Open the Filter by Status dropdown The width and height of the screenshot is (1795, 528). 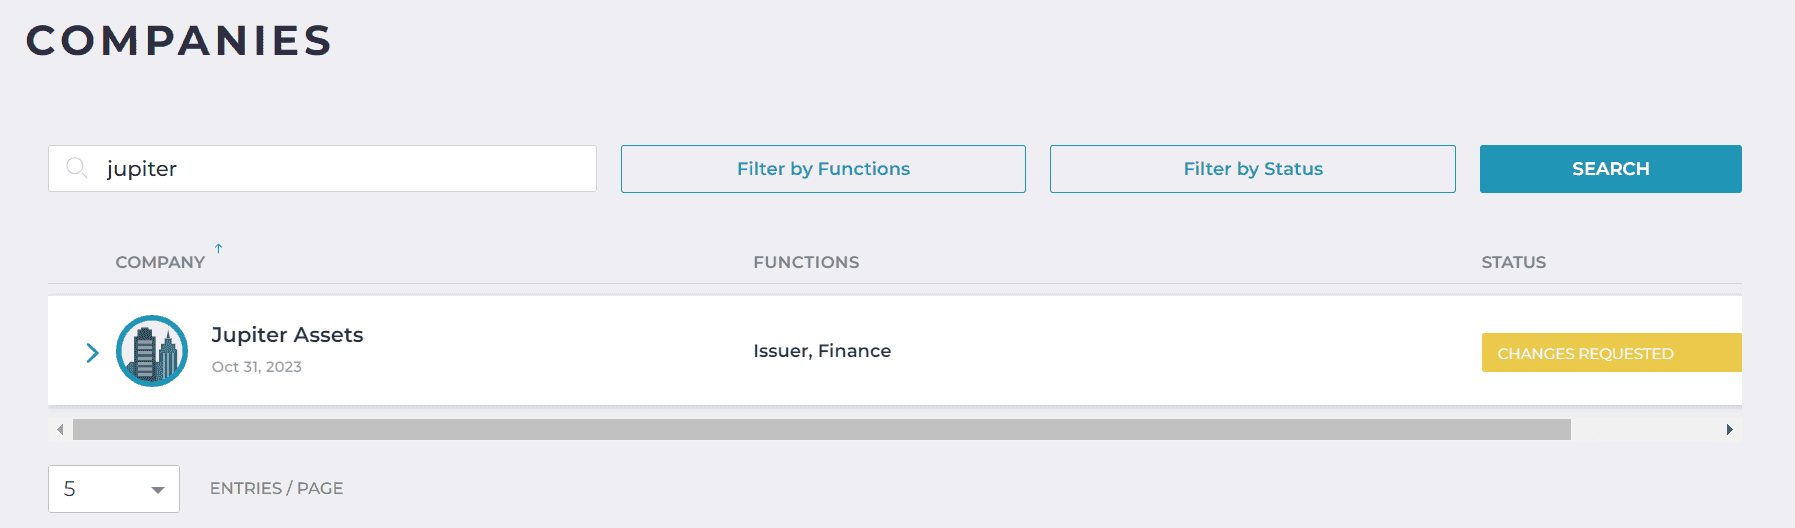[x=1252, y=169]
